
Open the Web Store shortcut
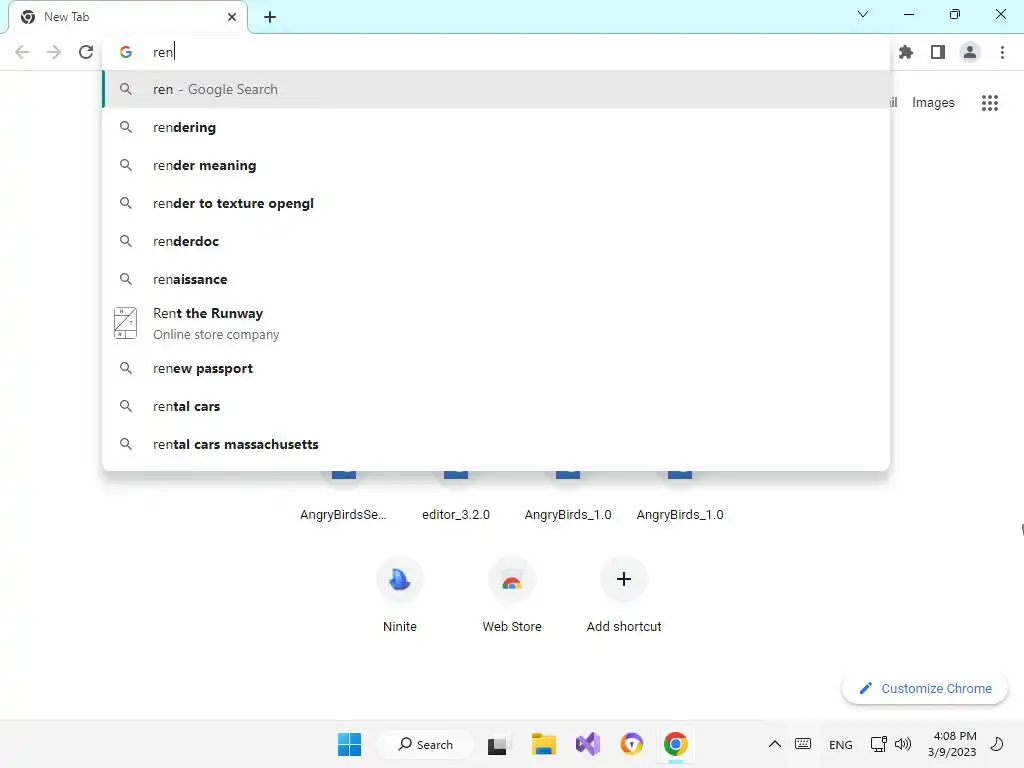(x=512, y=594)
